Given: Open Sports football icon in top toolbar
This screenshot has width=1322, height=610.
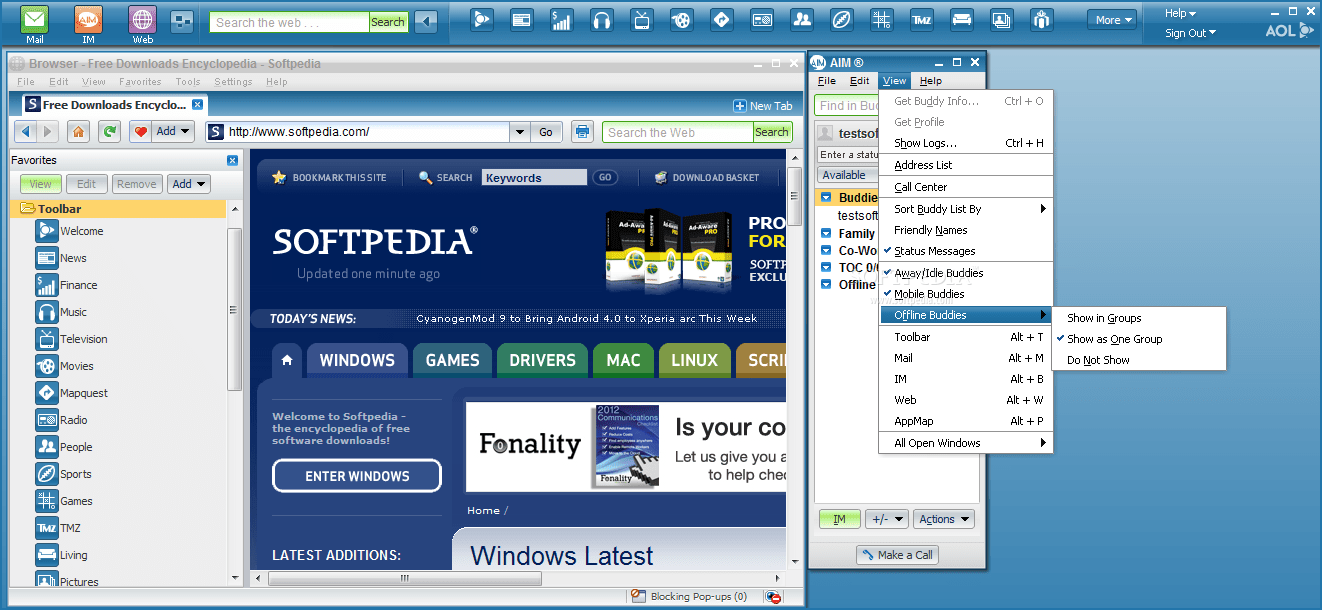Looking at the screenshot, I should pyautogui.click(x=841, y=19).
